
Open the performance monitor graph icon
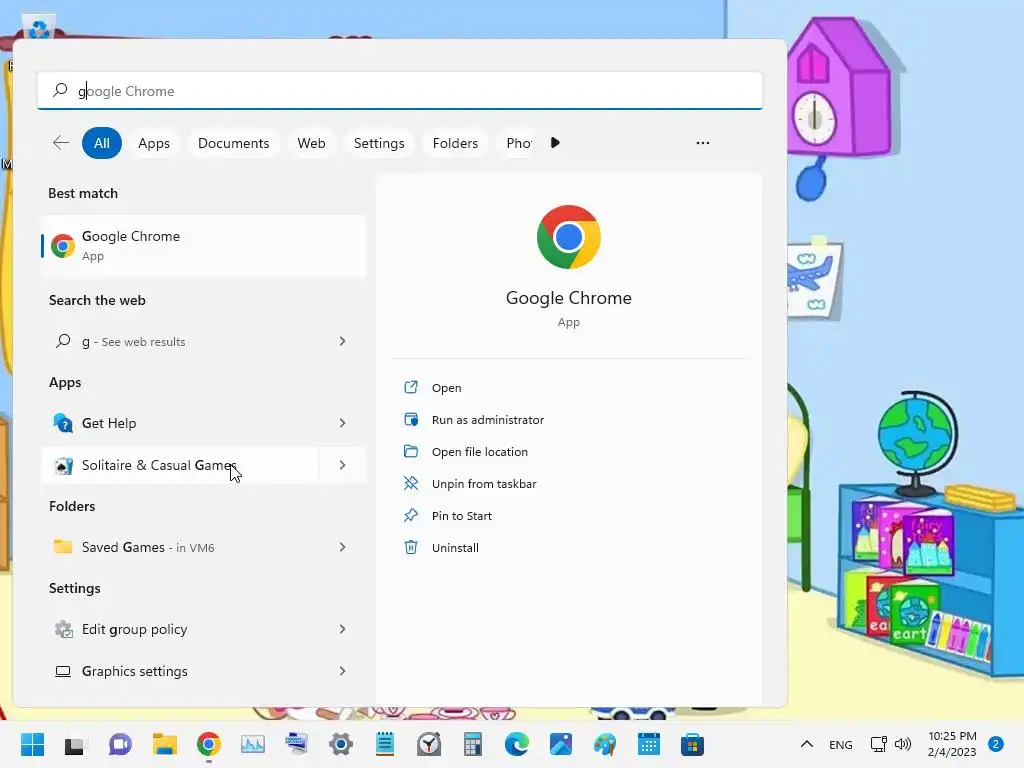[x=253, y=744]
